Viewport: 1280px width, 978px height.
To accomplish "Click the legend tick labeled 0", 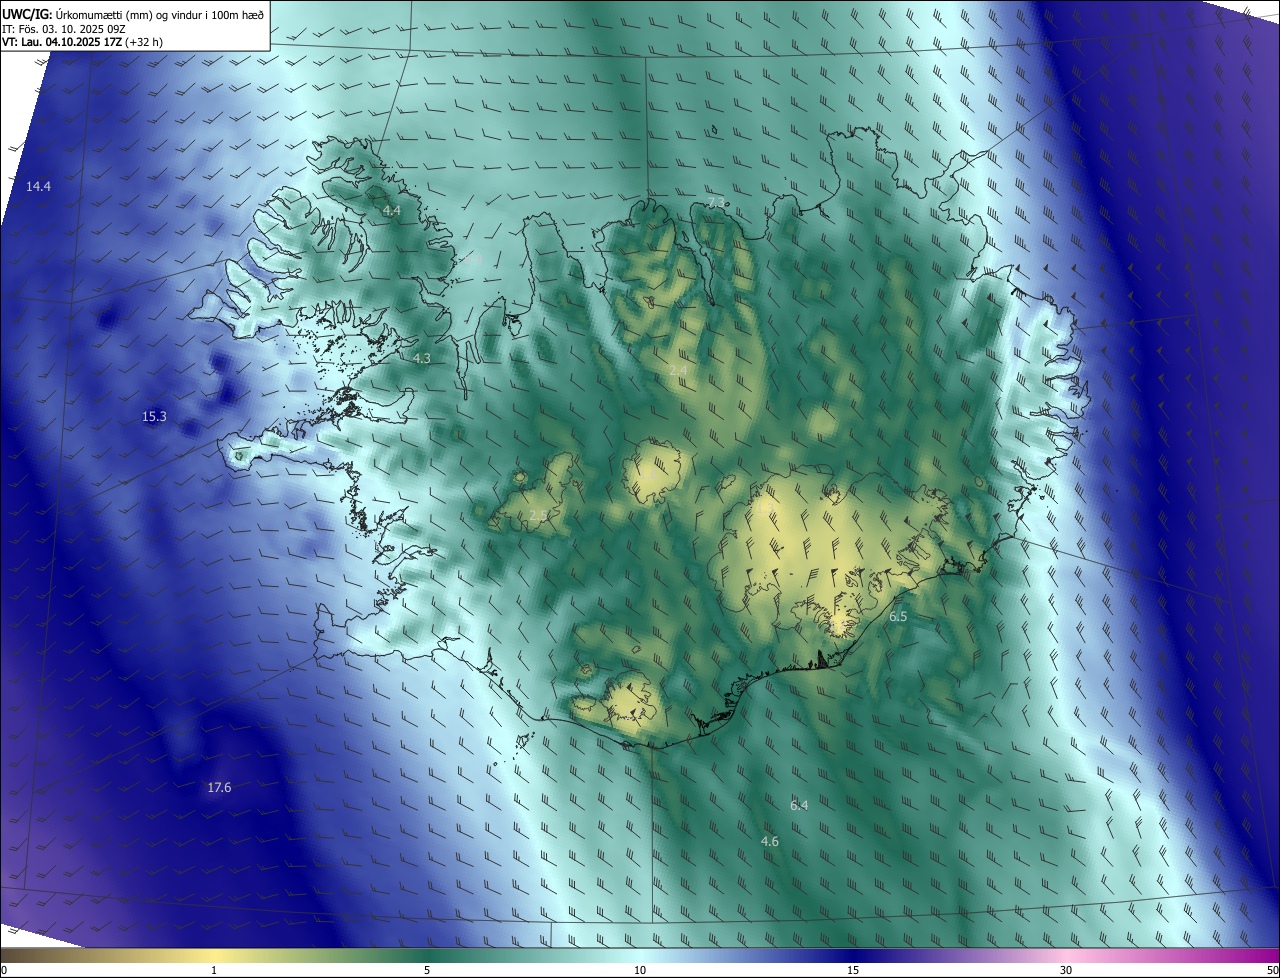I will pos(3,971).
